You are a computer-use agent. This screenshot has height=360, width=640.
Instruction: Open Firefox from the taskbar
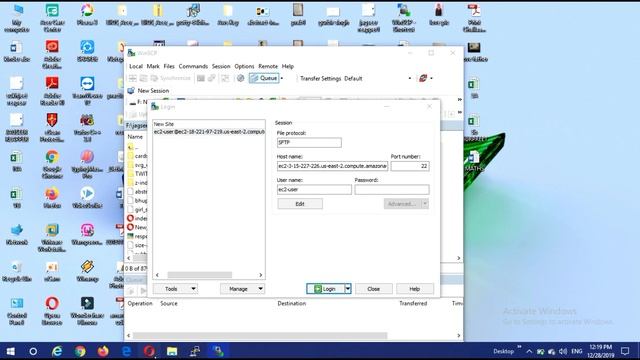(103, 351)
